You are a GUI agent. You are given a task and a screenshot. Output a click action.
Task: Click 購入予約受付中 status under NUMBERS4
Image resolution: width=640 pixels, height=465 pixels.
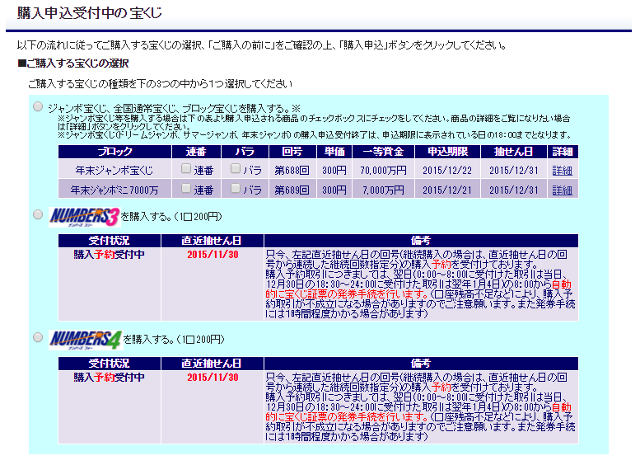point(109,377)
